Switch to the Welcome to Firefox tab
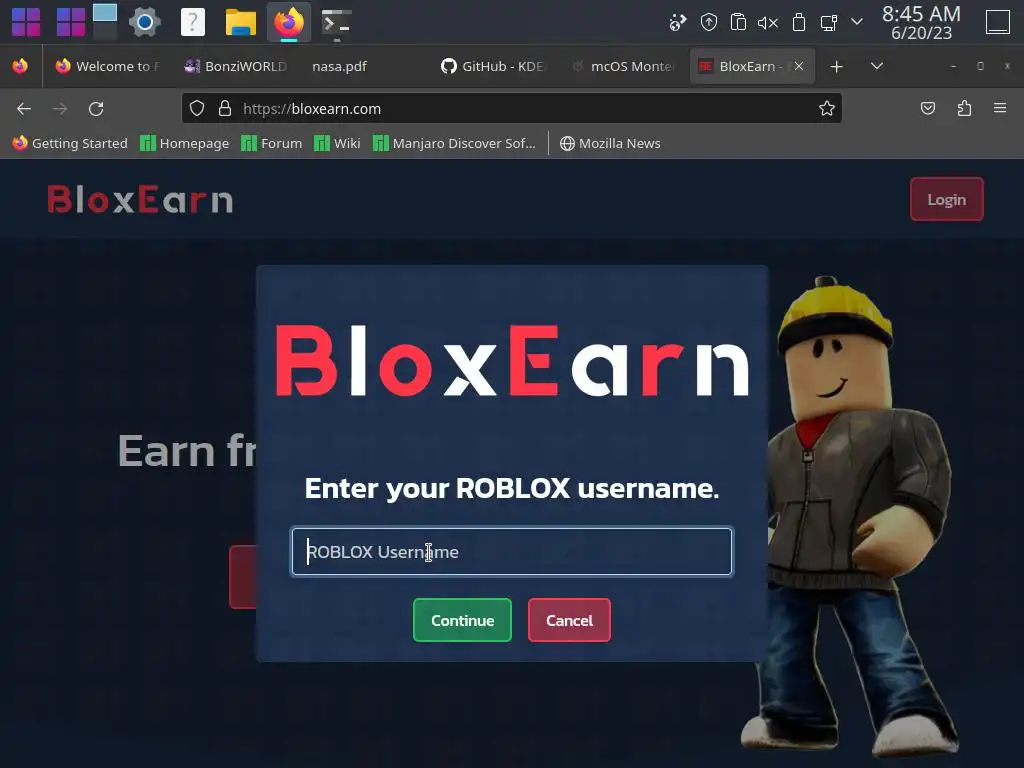1024x768 pixels. (x=107, y=66)
